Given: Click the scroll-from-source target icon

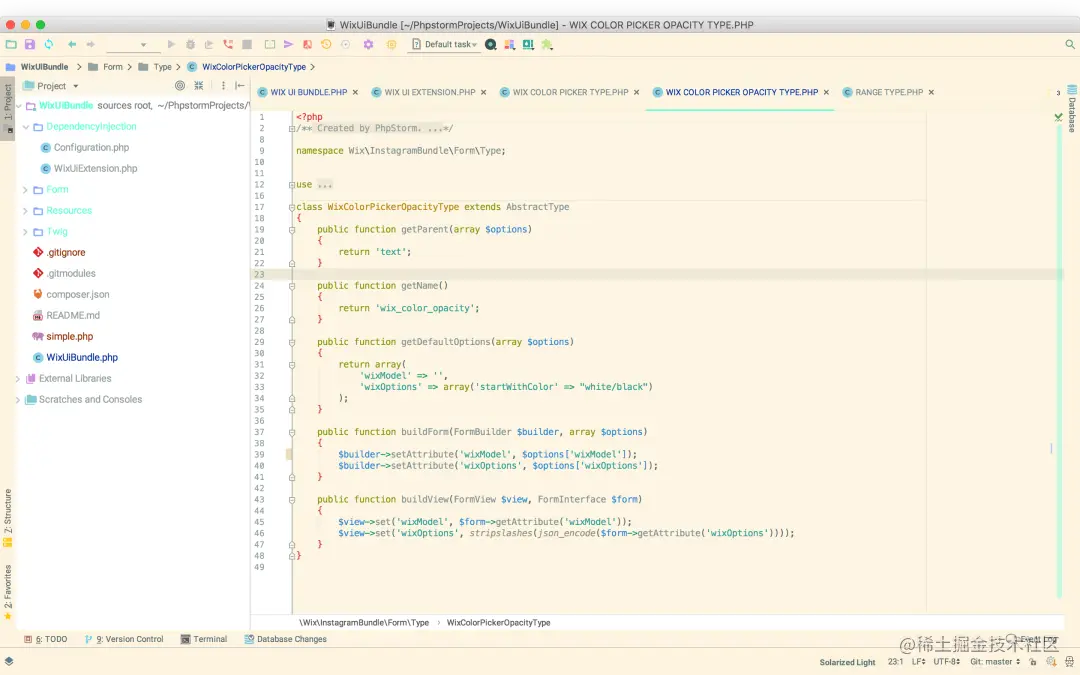Looking at the screenshot, I should tap(180, 85).
